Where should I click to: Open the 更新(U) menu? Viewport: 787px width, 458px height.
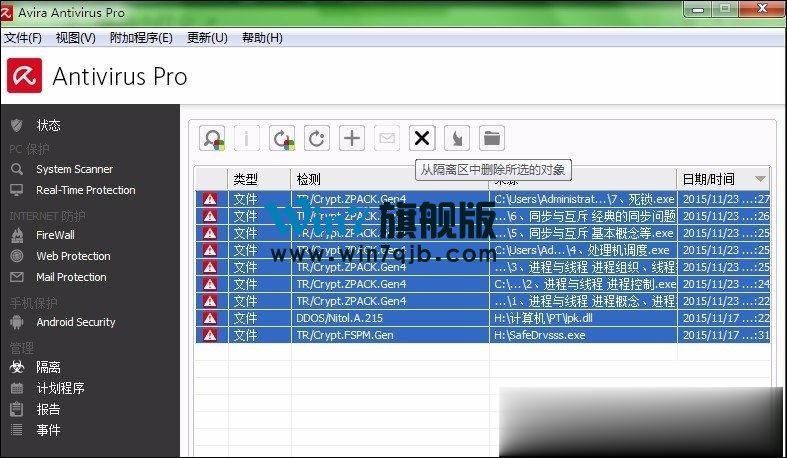(x=207, y=38)
